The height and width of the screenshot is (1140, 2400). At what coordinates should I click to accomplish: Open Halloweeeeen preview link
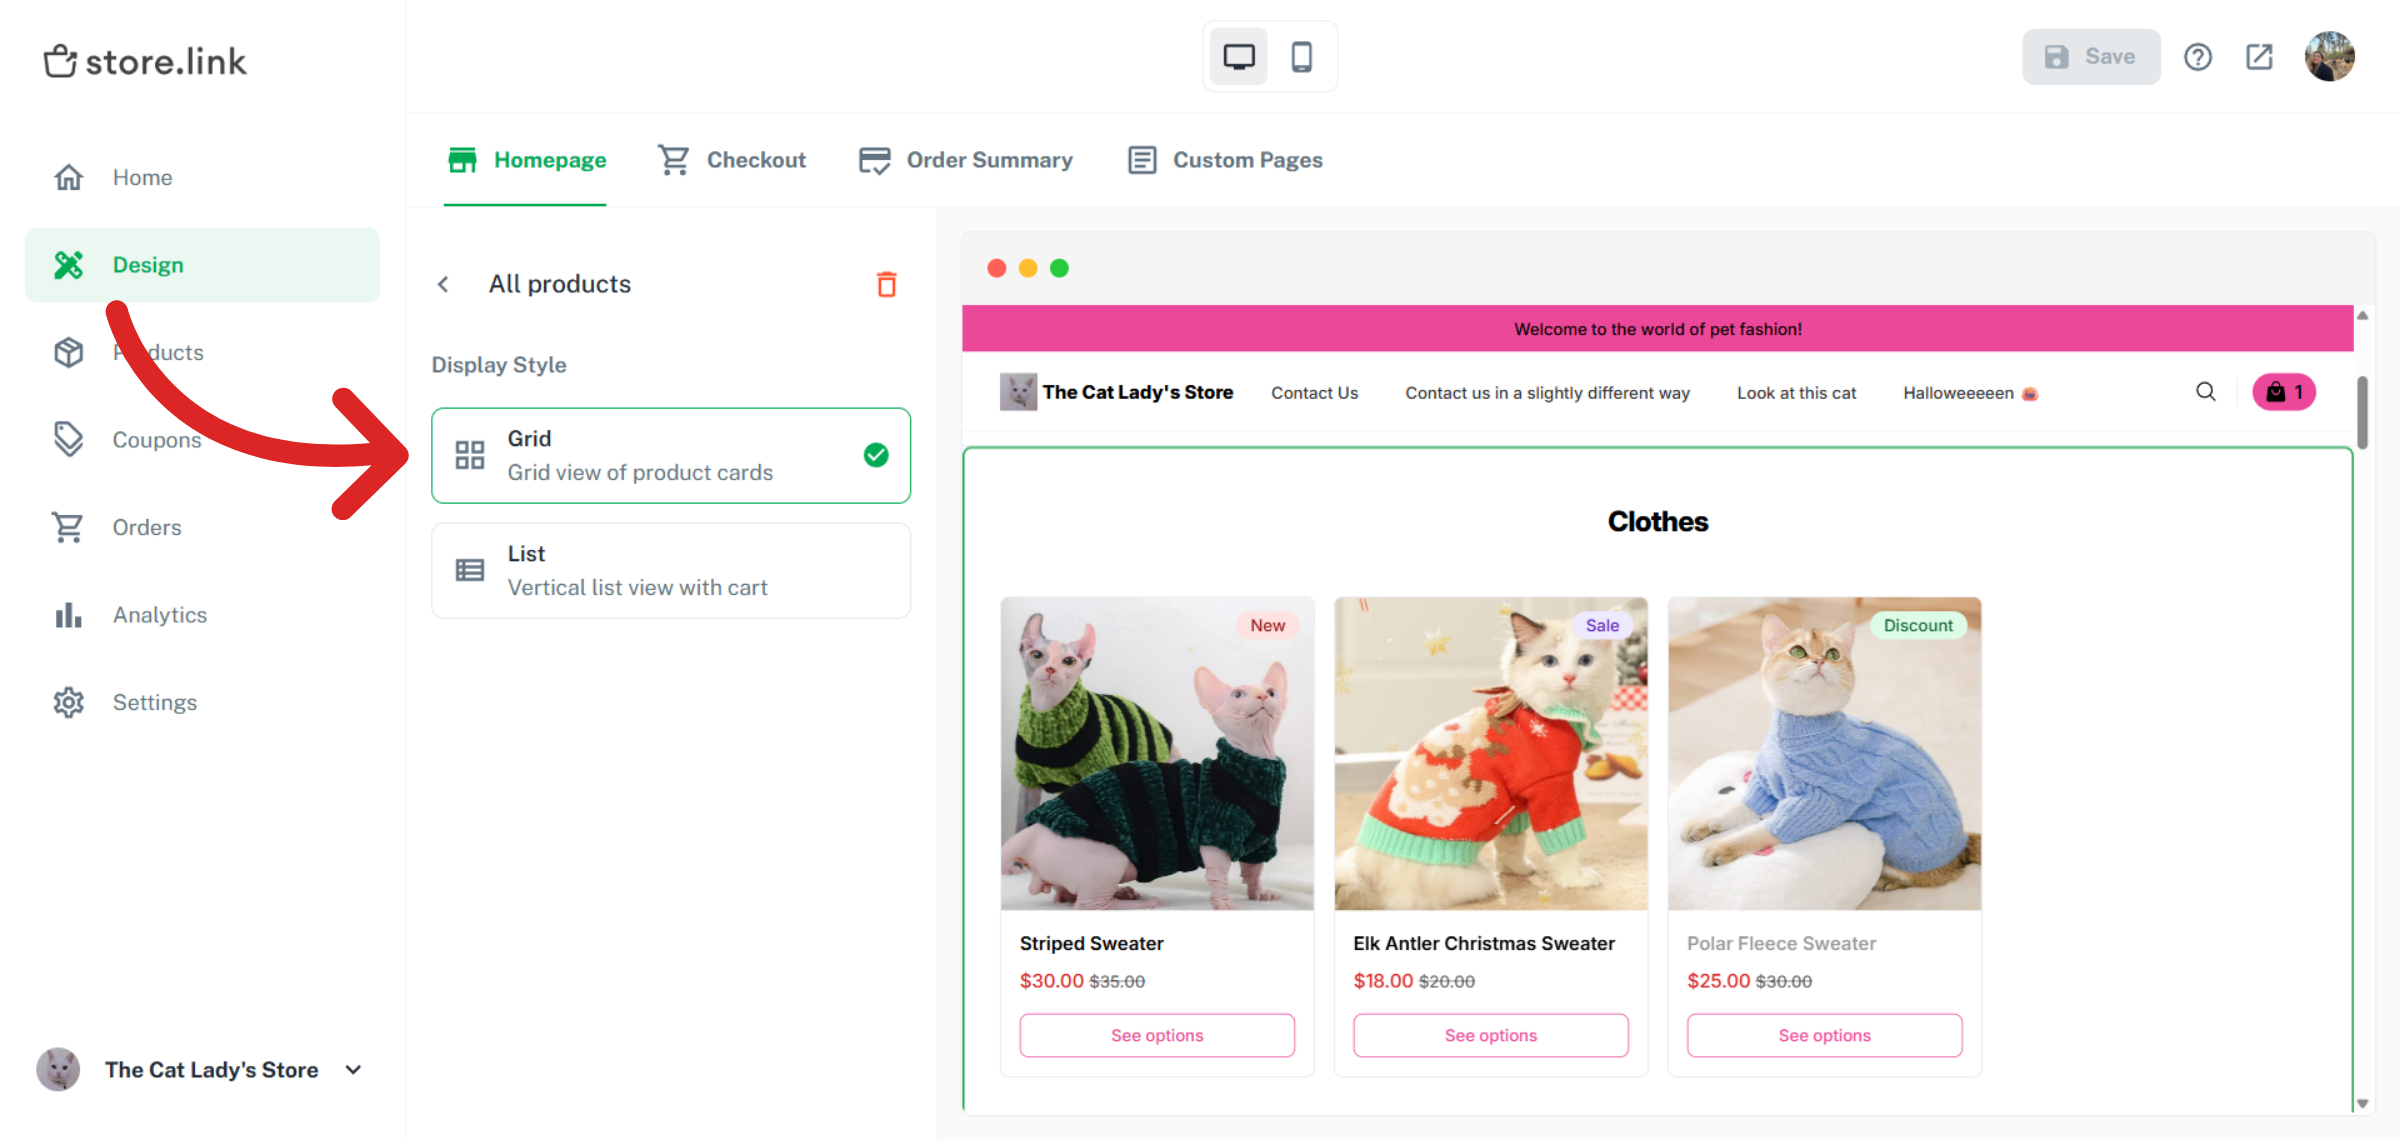click(x=1970, y=393)
